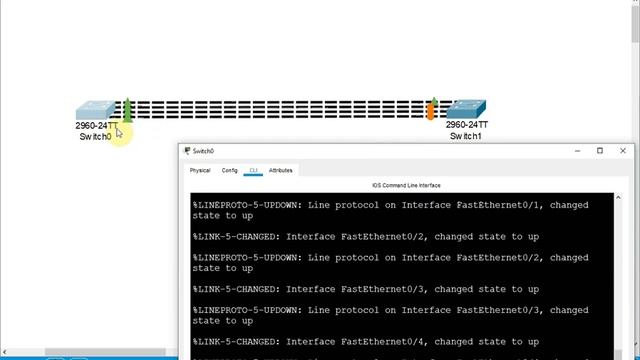This screenshot has width=640, height=360.
Task: Close the Switch0 window
Action: (623, 151)
